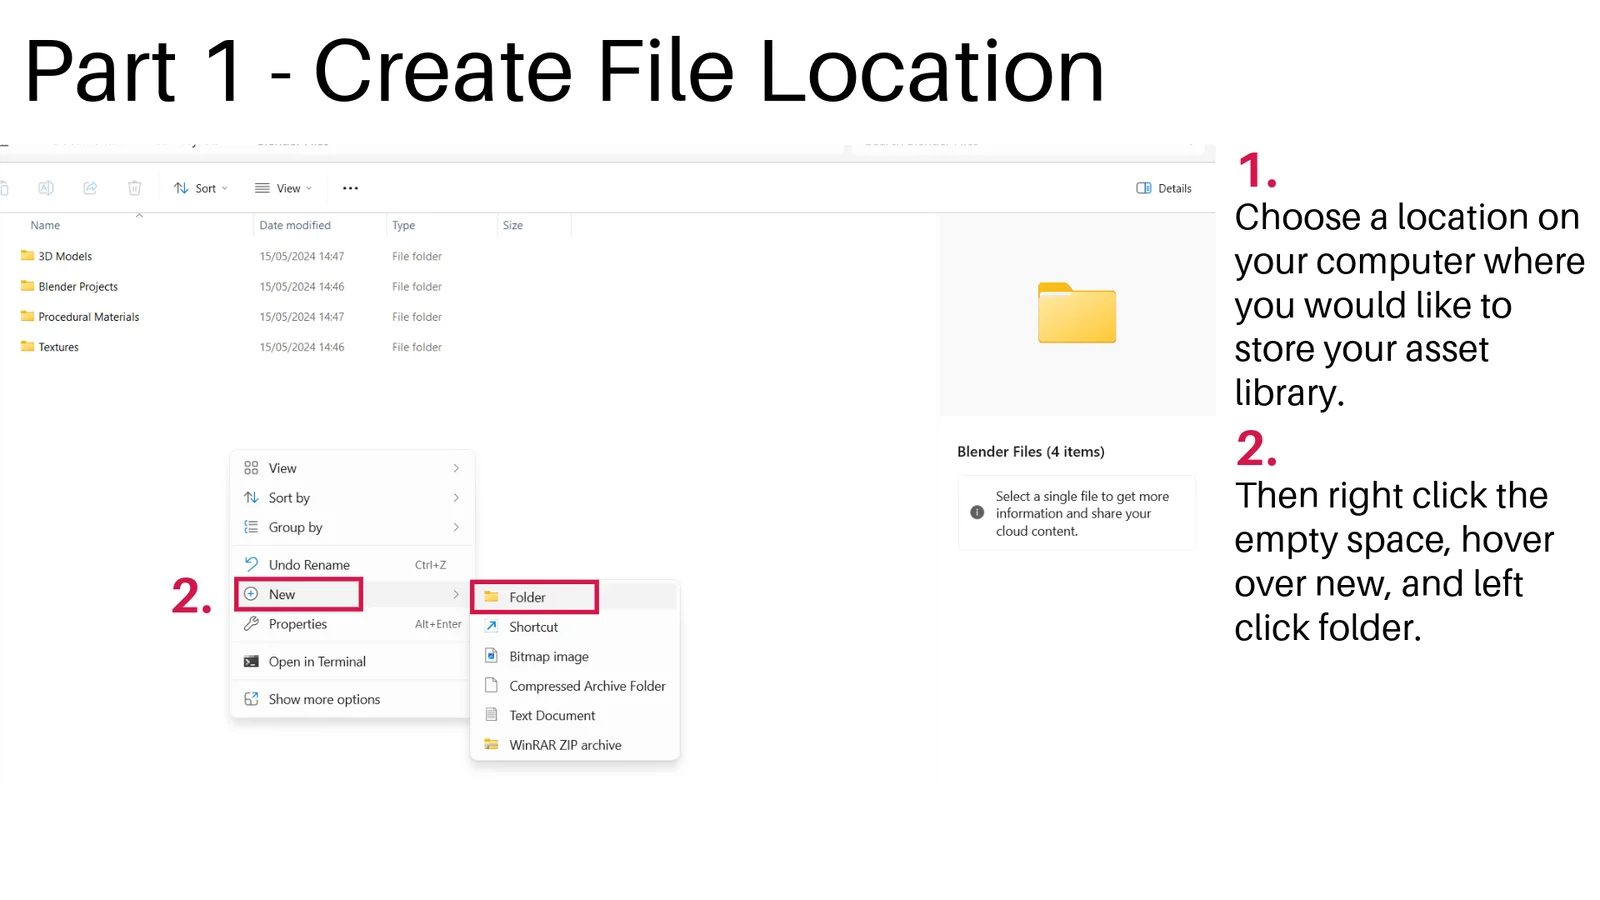Viewport: 1600px width, 900px height.
Task: Click the Share icon
Action: tap(90, 187)
